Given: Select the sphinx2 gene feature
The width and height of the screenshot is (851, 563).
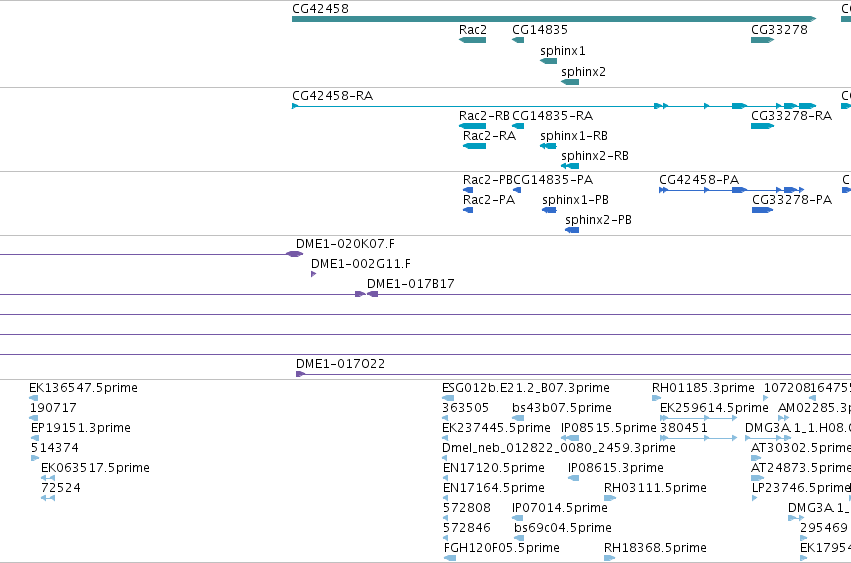Looking at the screenshot, I should tap(570, 82).
